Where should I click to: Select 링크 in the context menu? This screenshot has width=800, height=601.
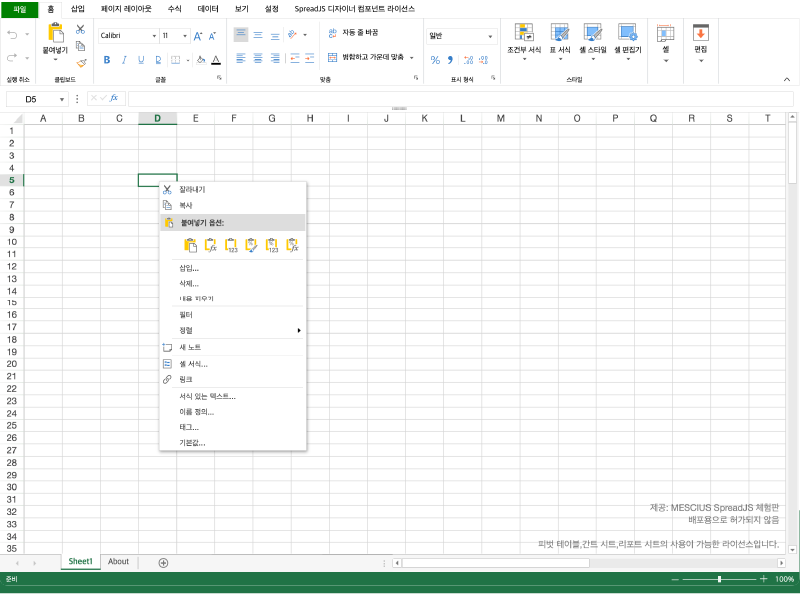(233, 379)
